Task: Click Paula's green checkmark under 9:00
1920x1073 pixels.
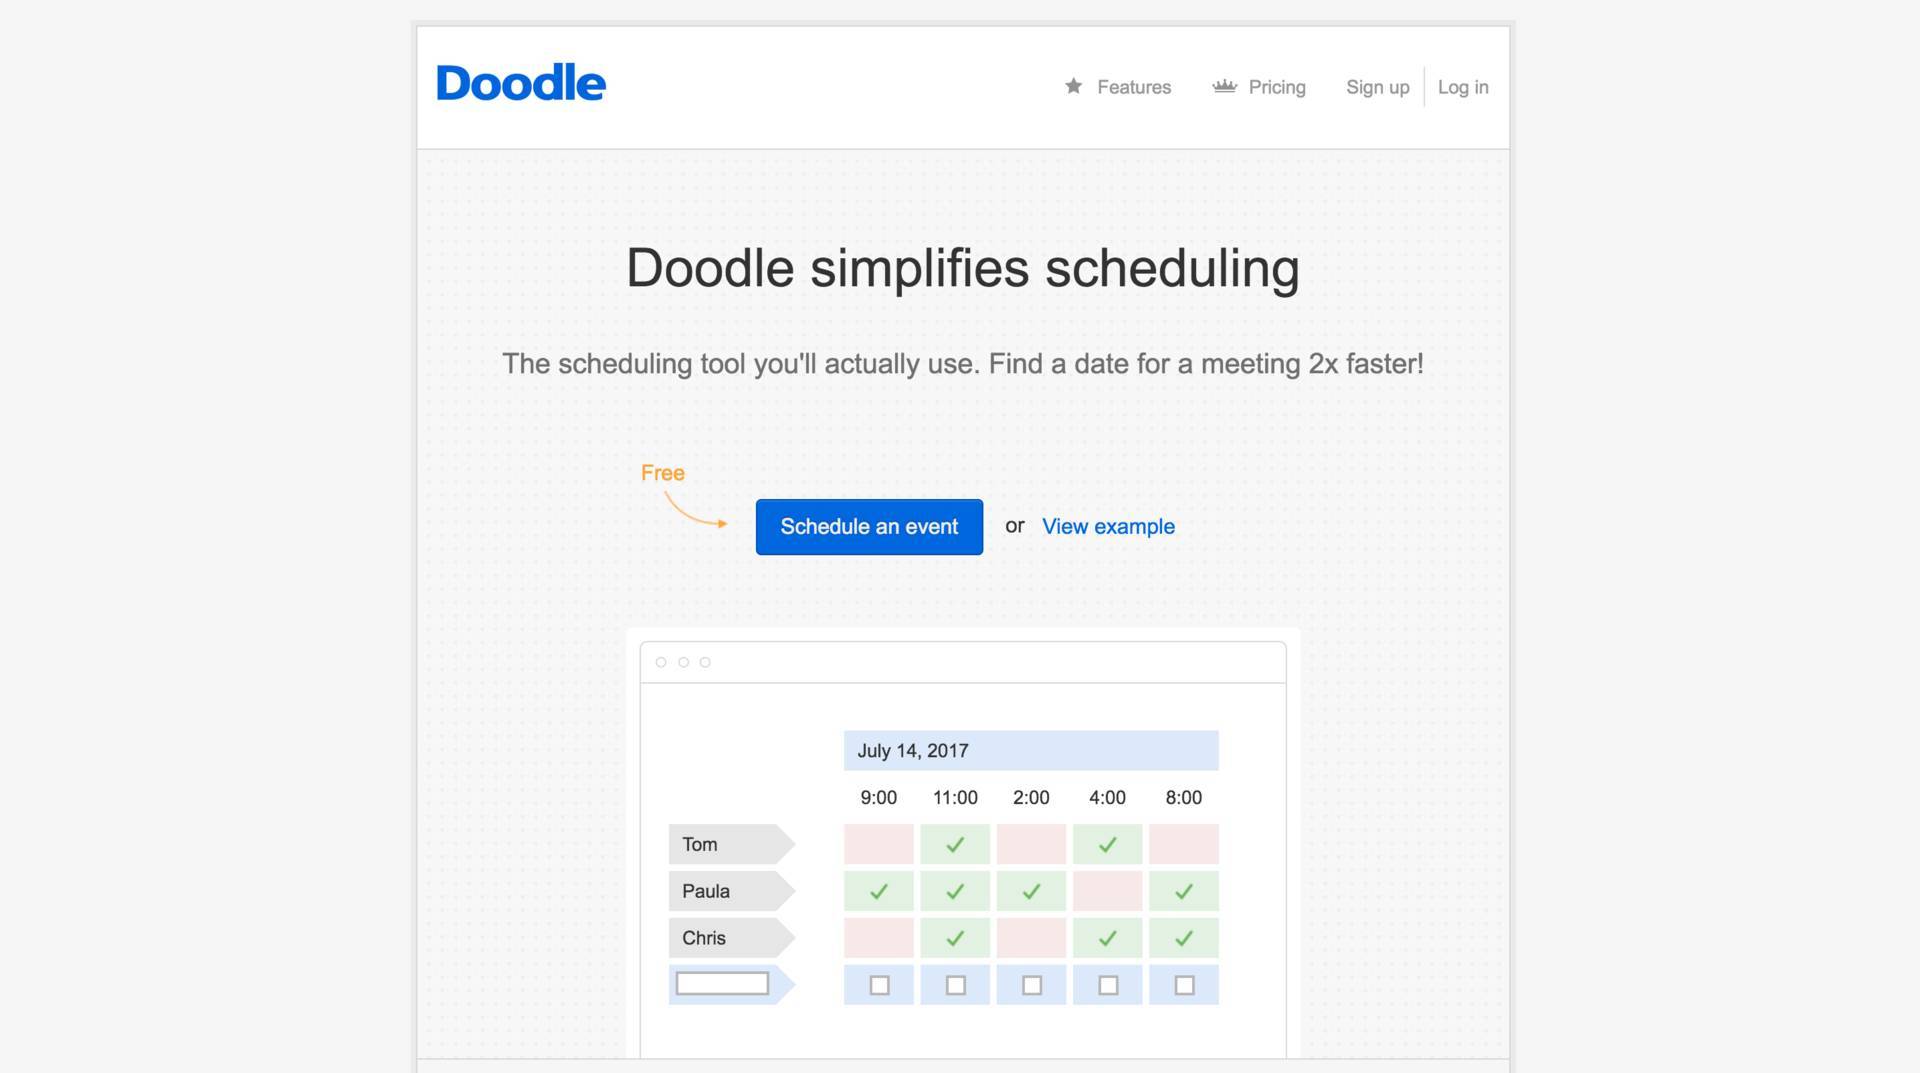Action: [x=879, y=892]
